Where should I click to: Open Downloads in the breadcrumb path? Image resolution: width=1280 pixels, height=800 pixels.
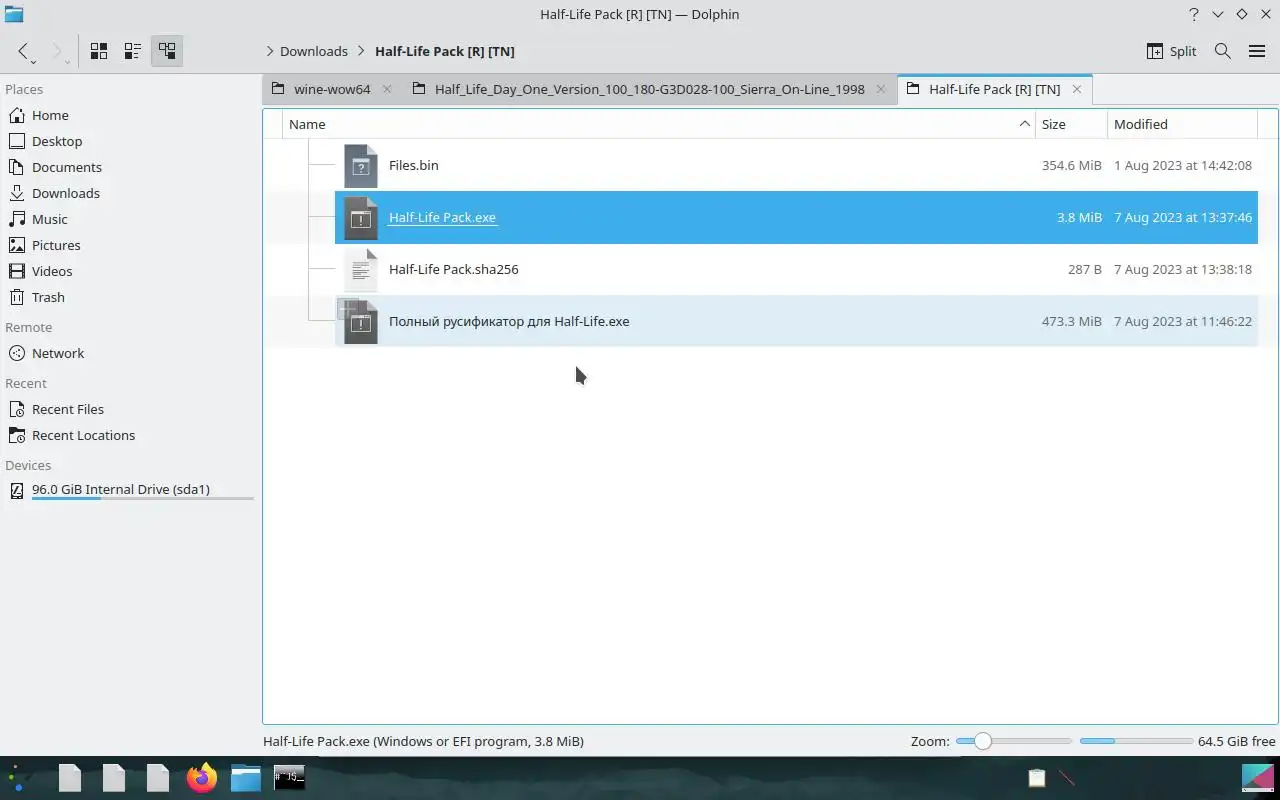pyautogui.click(x=314, y=51)
